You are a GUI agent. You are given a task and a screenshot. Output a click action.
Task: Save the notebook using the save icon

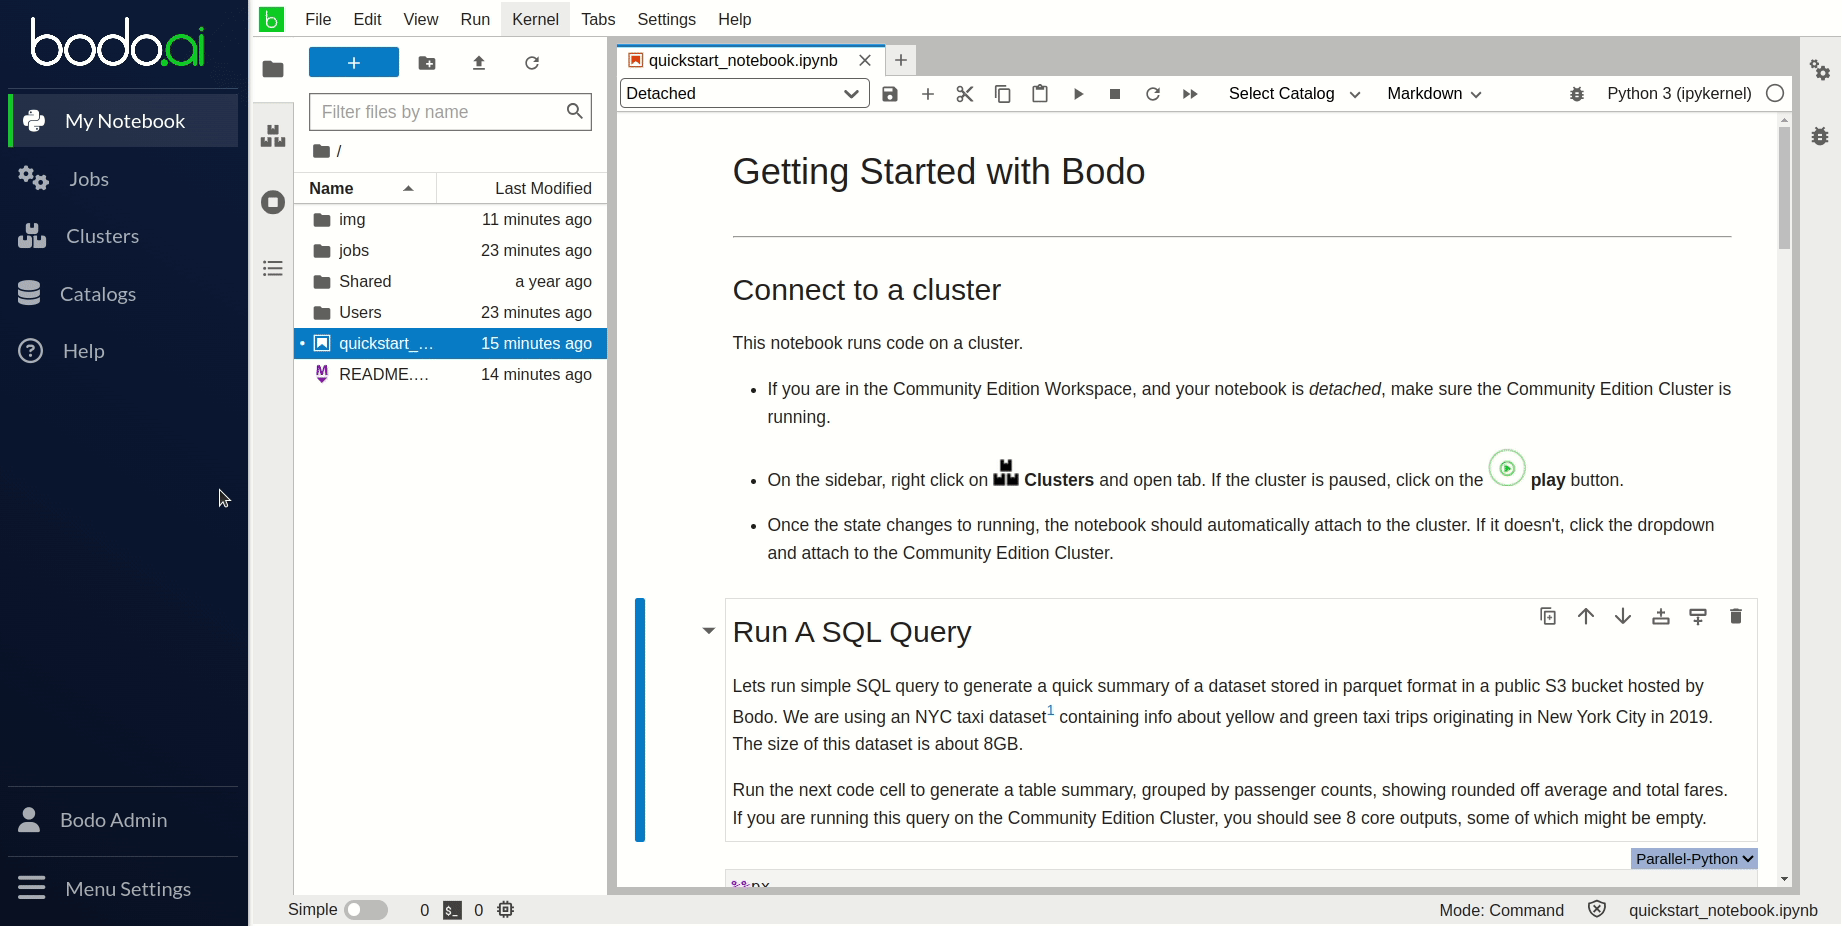click(890, 93)
